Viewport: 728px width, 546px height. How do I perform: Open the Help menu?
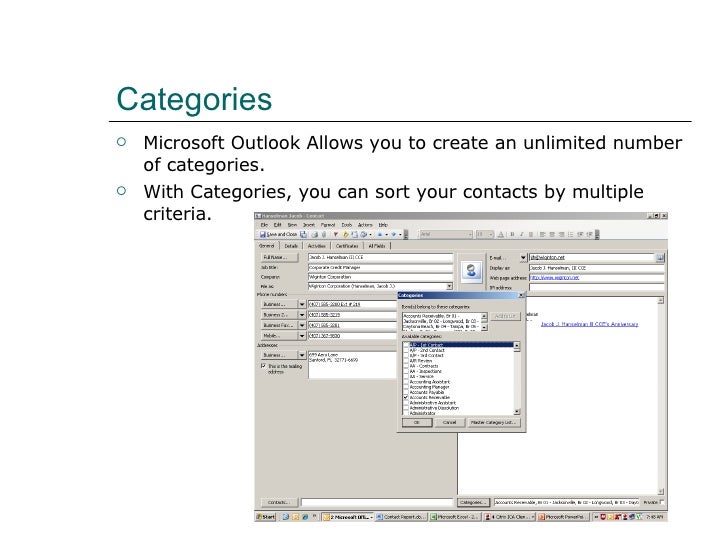tap(383, 225)
